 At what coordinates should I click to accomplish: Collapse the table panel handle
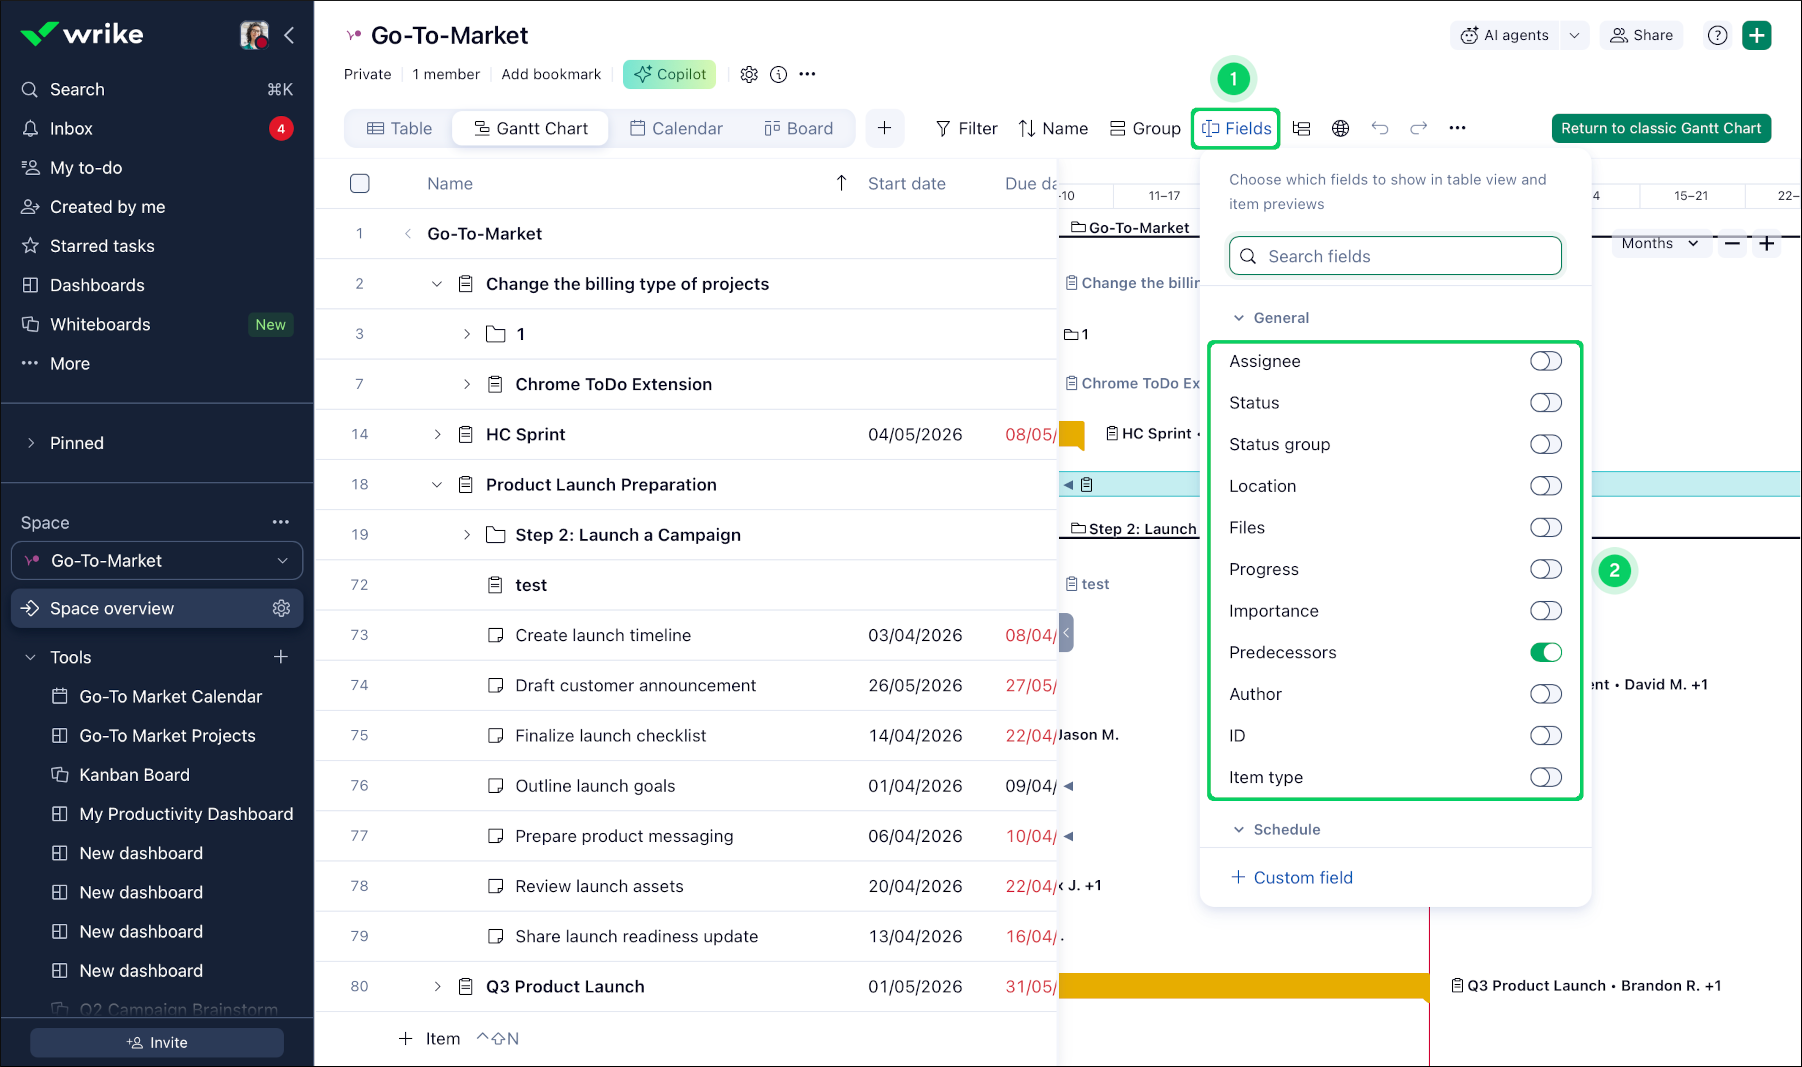(x=1066, y=632)
